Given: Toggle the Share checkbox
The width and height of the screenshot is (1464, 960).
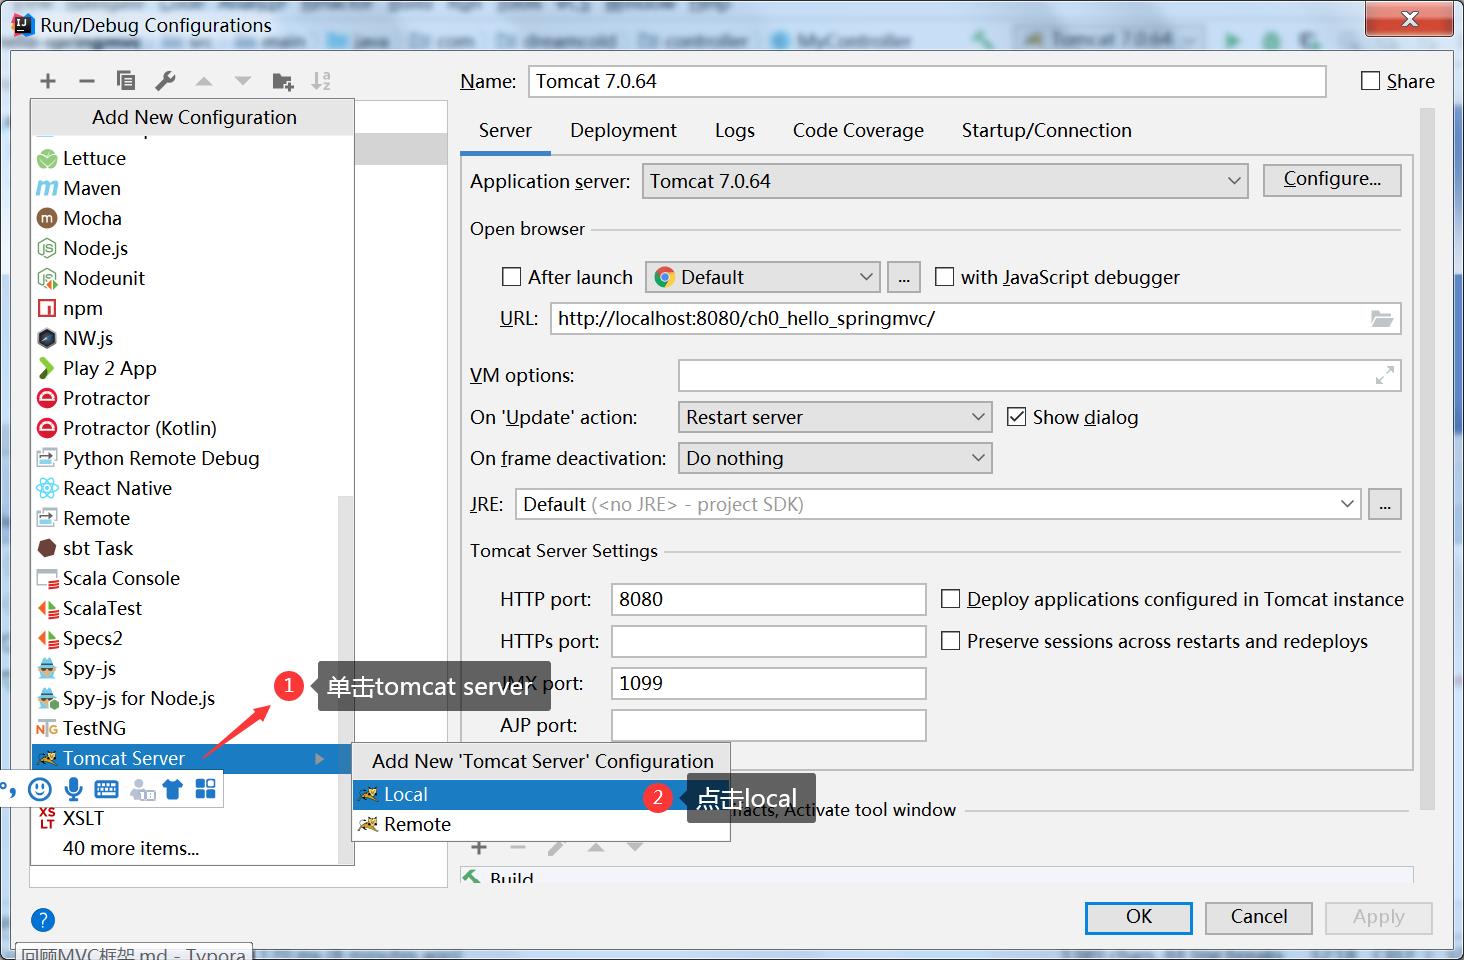Looking at the screenshot, I should 1371,81.
